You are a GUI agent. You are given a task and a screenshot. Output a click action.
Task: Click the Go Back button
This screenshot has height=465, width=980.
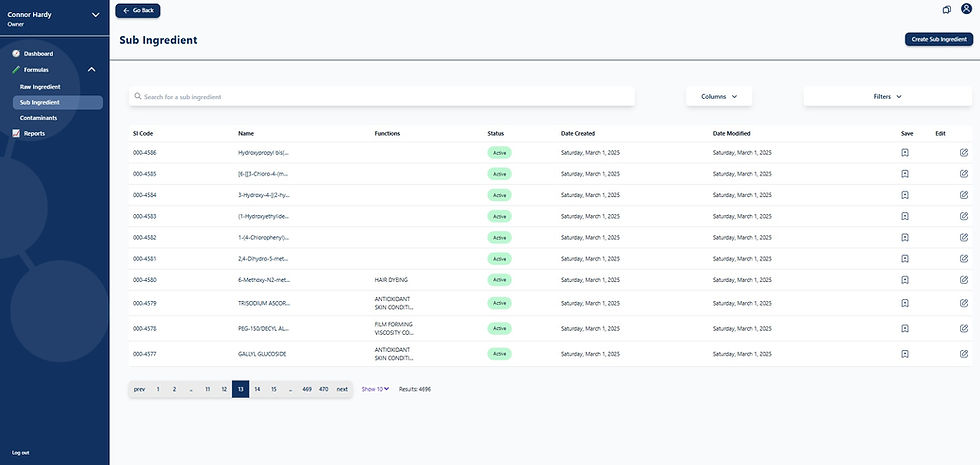coord(138,11)
